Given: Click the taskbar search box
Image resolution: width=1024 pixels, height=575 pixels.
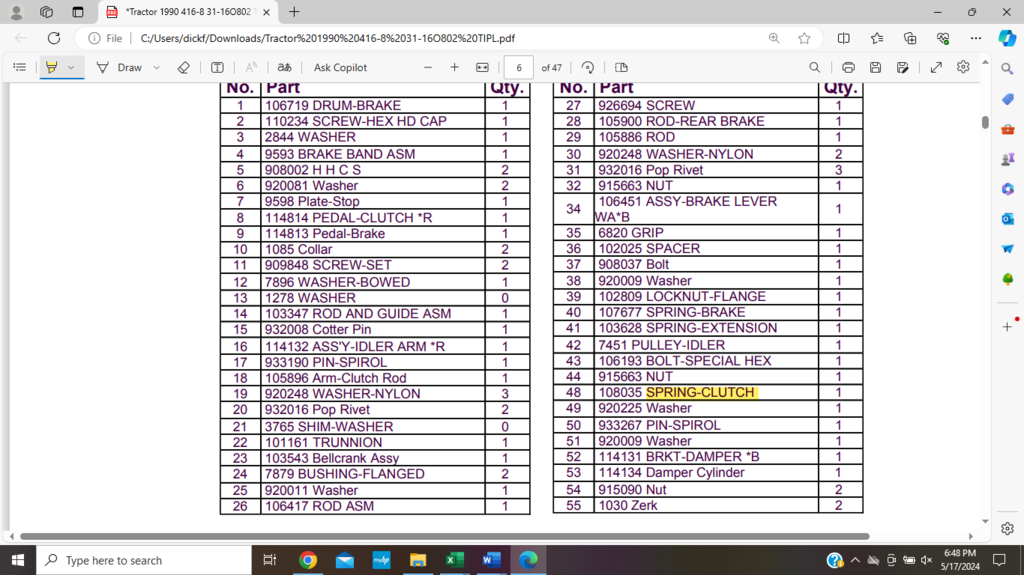Looking at the screenshot, I should [x=144, y=560].
